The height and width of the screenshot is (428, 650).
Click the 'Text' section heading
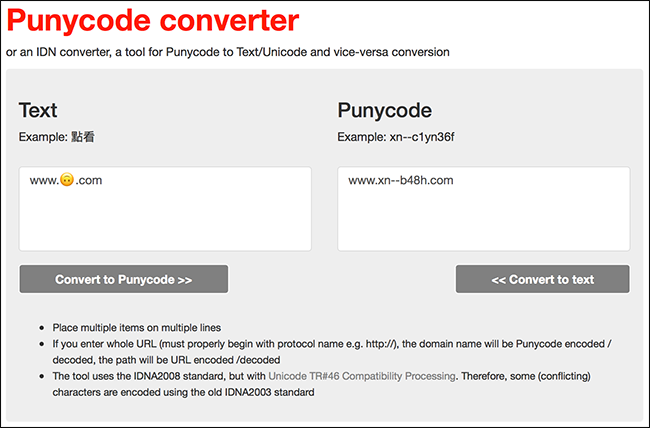point(38,110)
